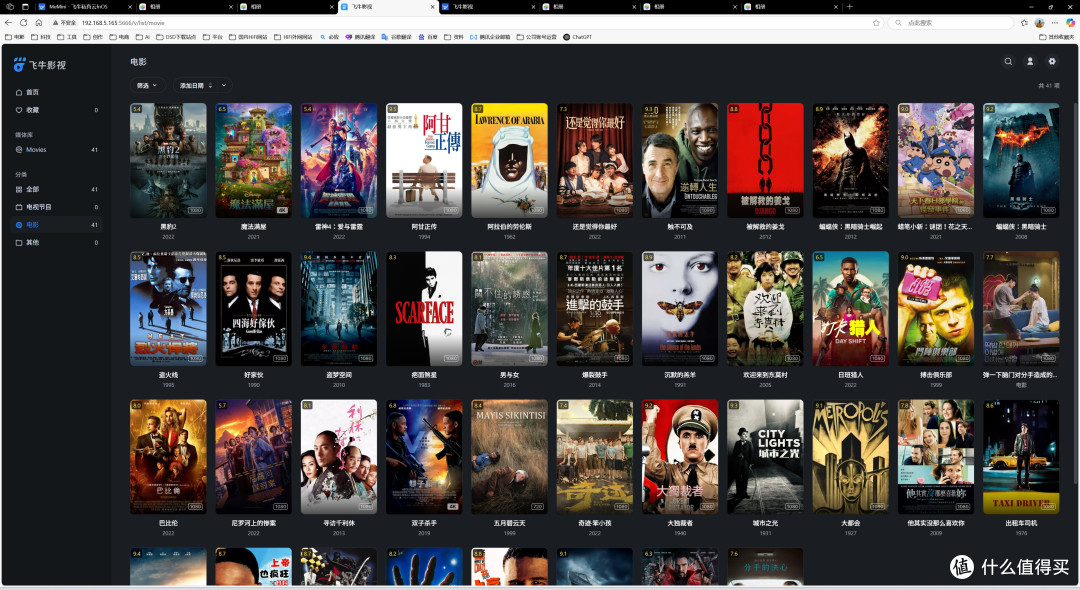Open the 巴比伦 poster
Viewport: 1080px width, 590px height.
168,456
